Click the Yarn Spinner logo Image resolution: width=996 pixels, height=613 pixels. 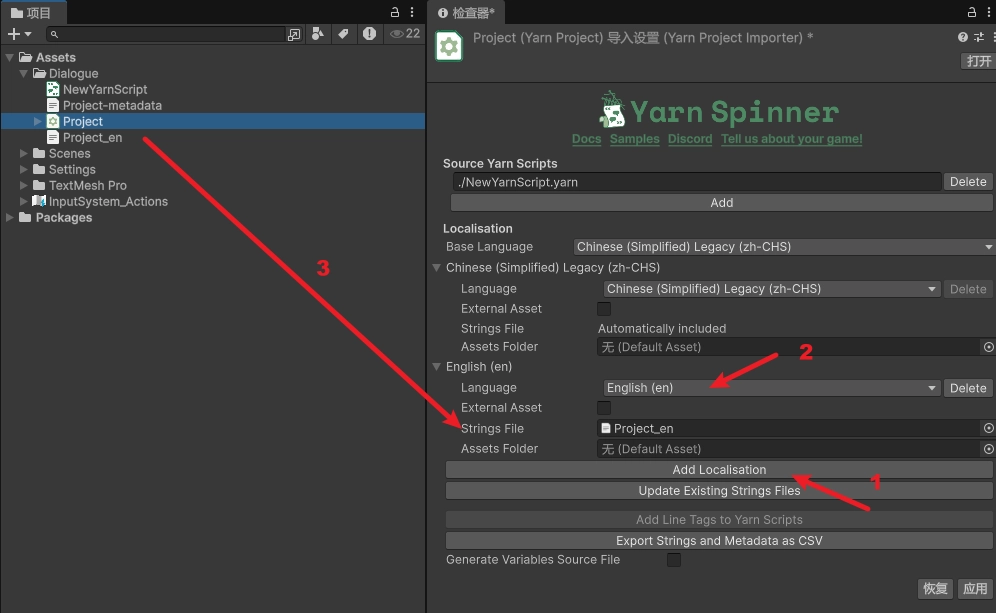pyautogui.click(x=718, y=111)
